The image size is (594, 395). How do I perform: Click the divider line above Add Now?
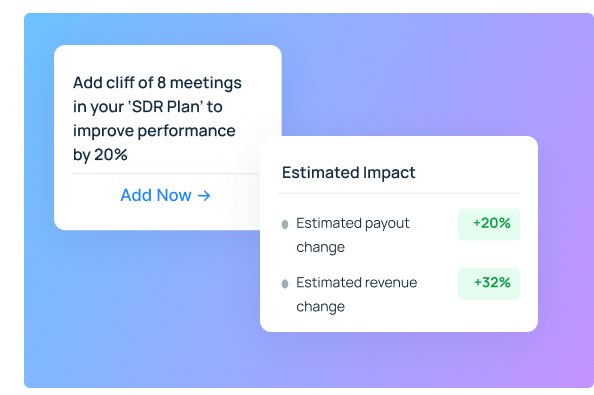(166, 173)
